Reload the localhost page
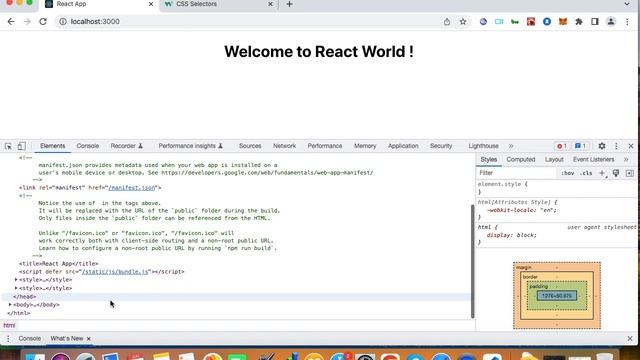The height and width of the screenshot is (360, 640). pyautogui.click(x=43, y=22)
